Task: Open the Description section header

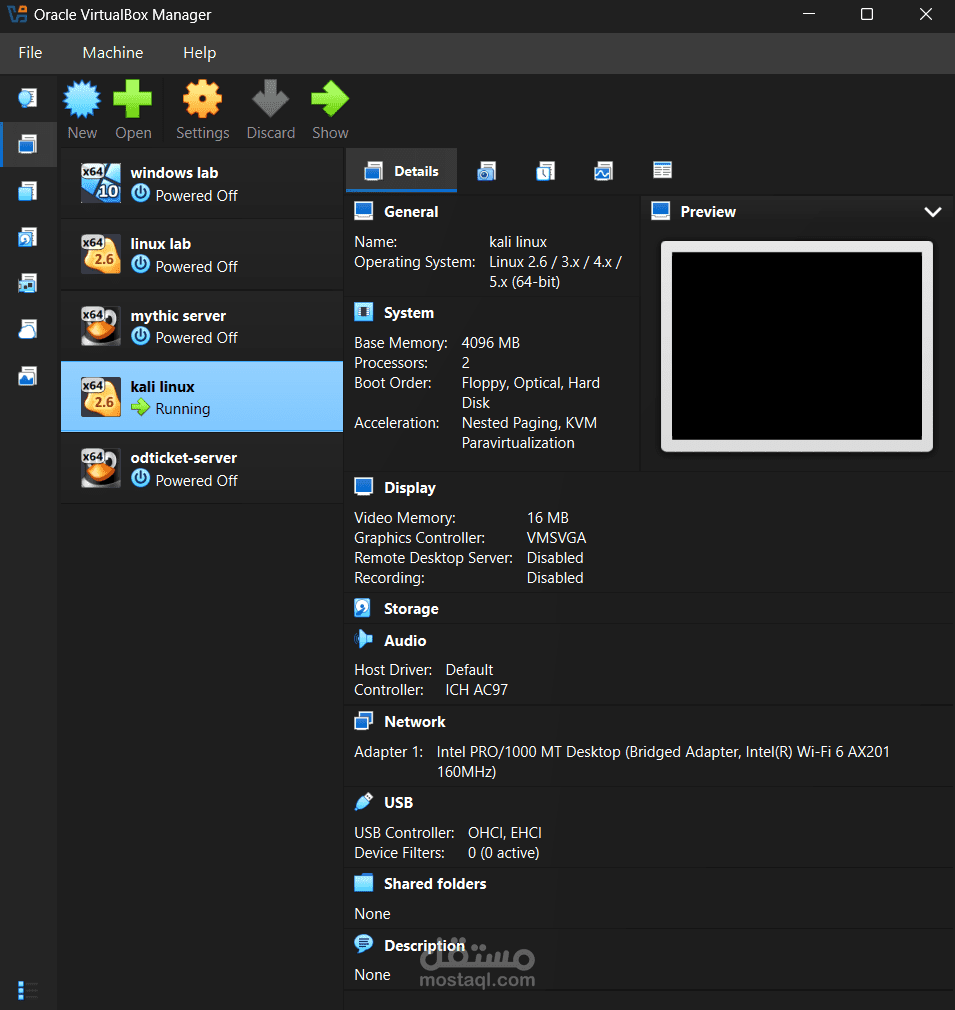Action: tap(424, 946)
